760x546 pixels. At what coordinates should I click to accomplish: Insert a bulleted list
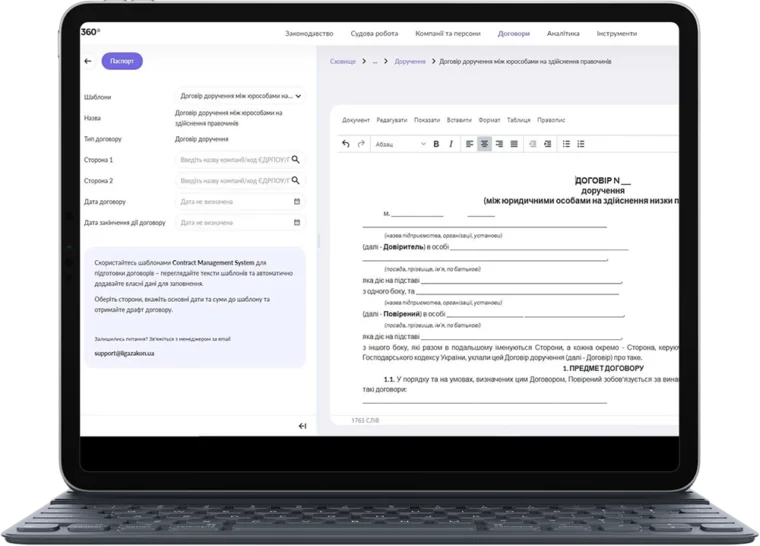coord(566,144)
